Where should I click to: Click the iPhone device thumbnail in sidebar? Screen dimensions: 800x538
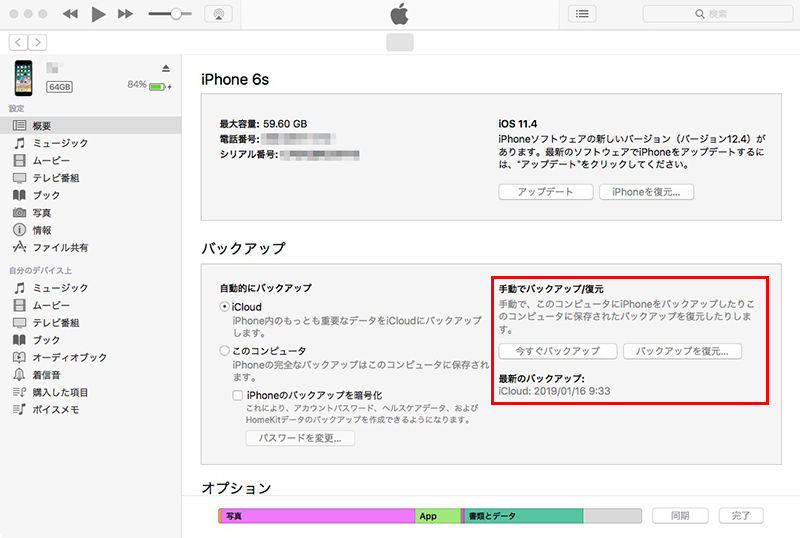tap(23, 78)
